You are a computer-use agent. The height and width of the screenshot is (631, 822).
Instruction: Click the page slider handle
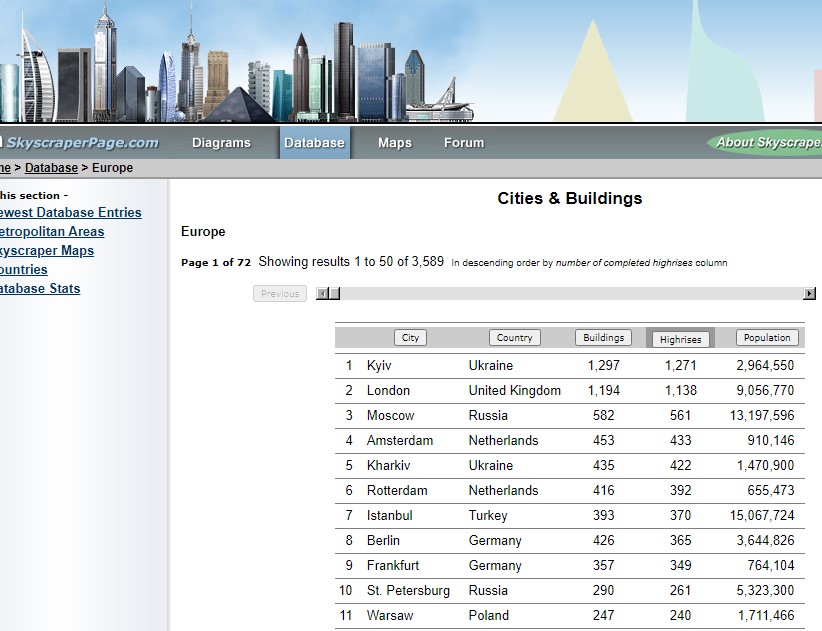334,294
